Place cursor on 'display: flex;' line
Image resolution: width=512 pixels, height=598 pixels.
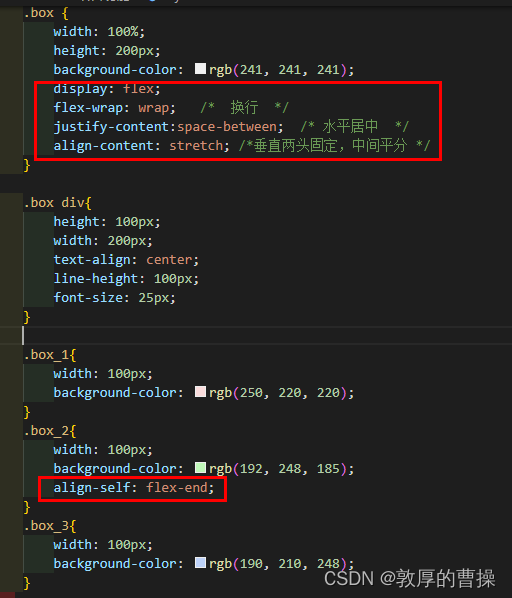click(x=107, y=89)
